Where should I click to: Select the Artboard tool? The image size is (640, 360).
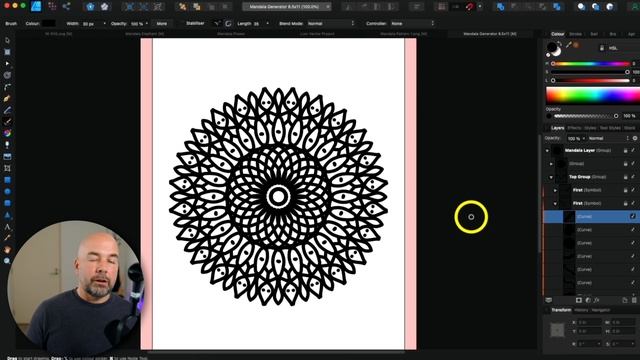click(7, 52)
